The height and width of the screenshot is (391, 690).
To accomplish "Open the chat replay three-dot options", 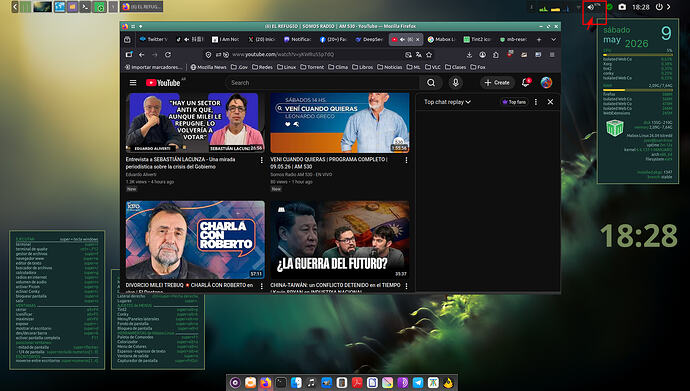I will 536,102.
